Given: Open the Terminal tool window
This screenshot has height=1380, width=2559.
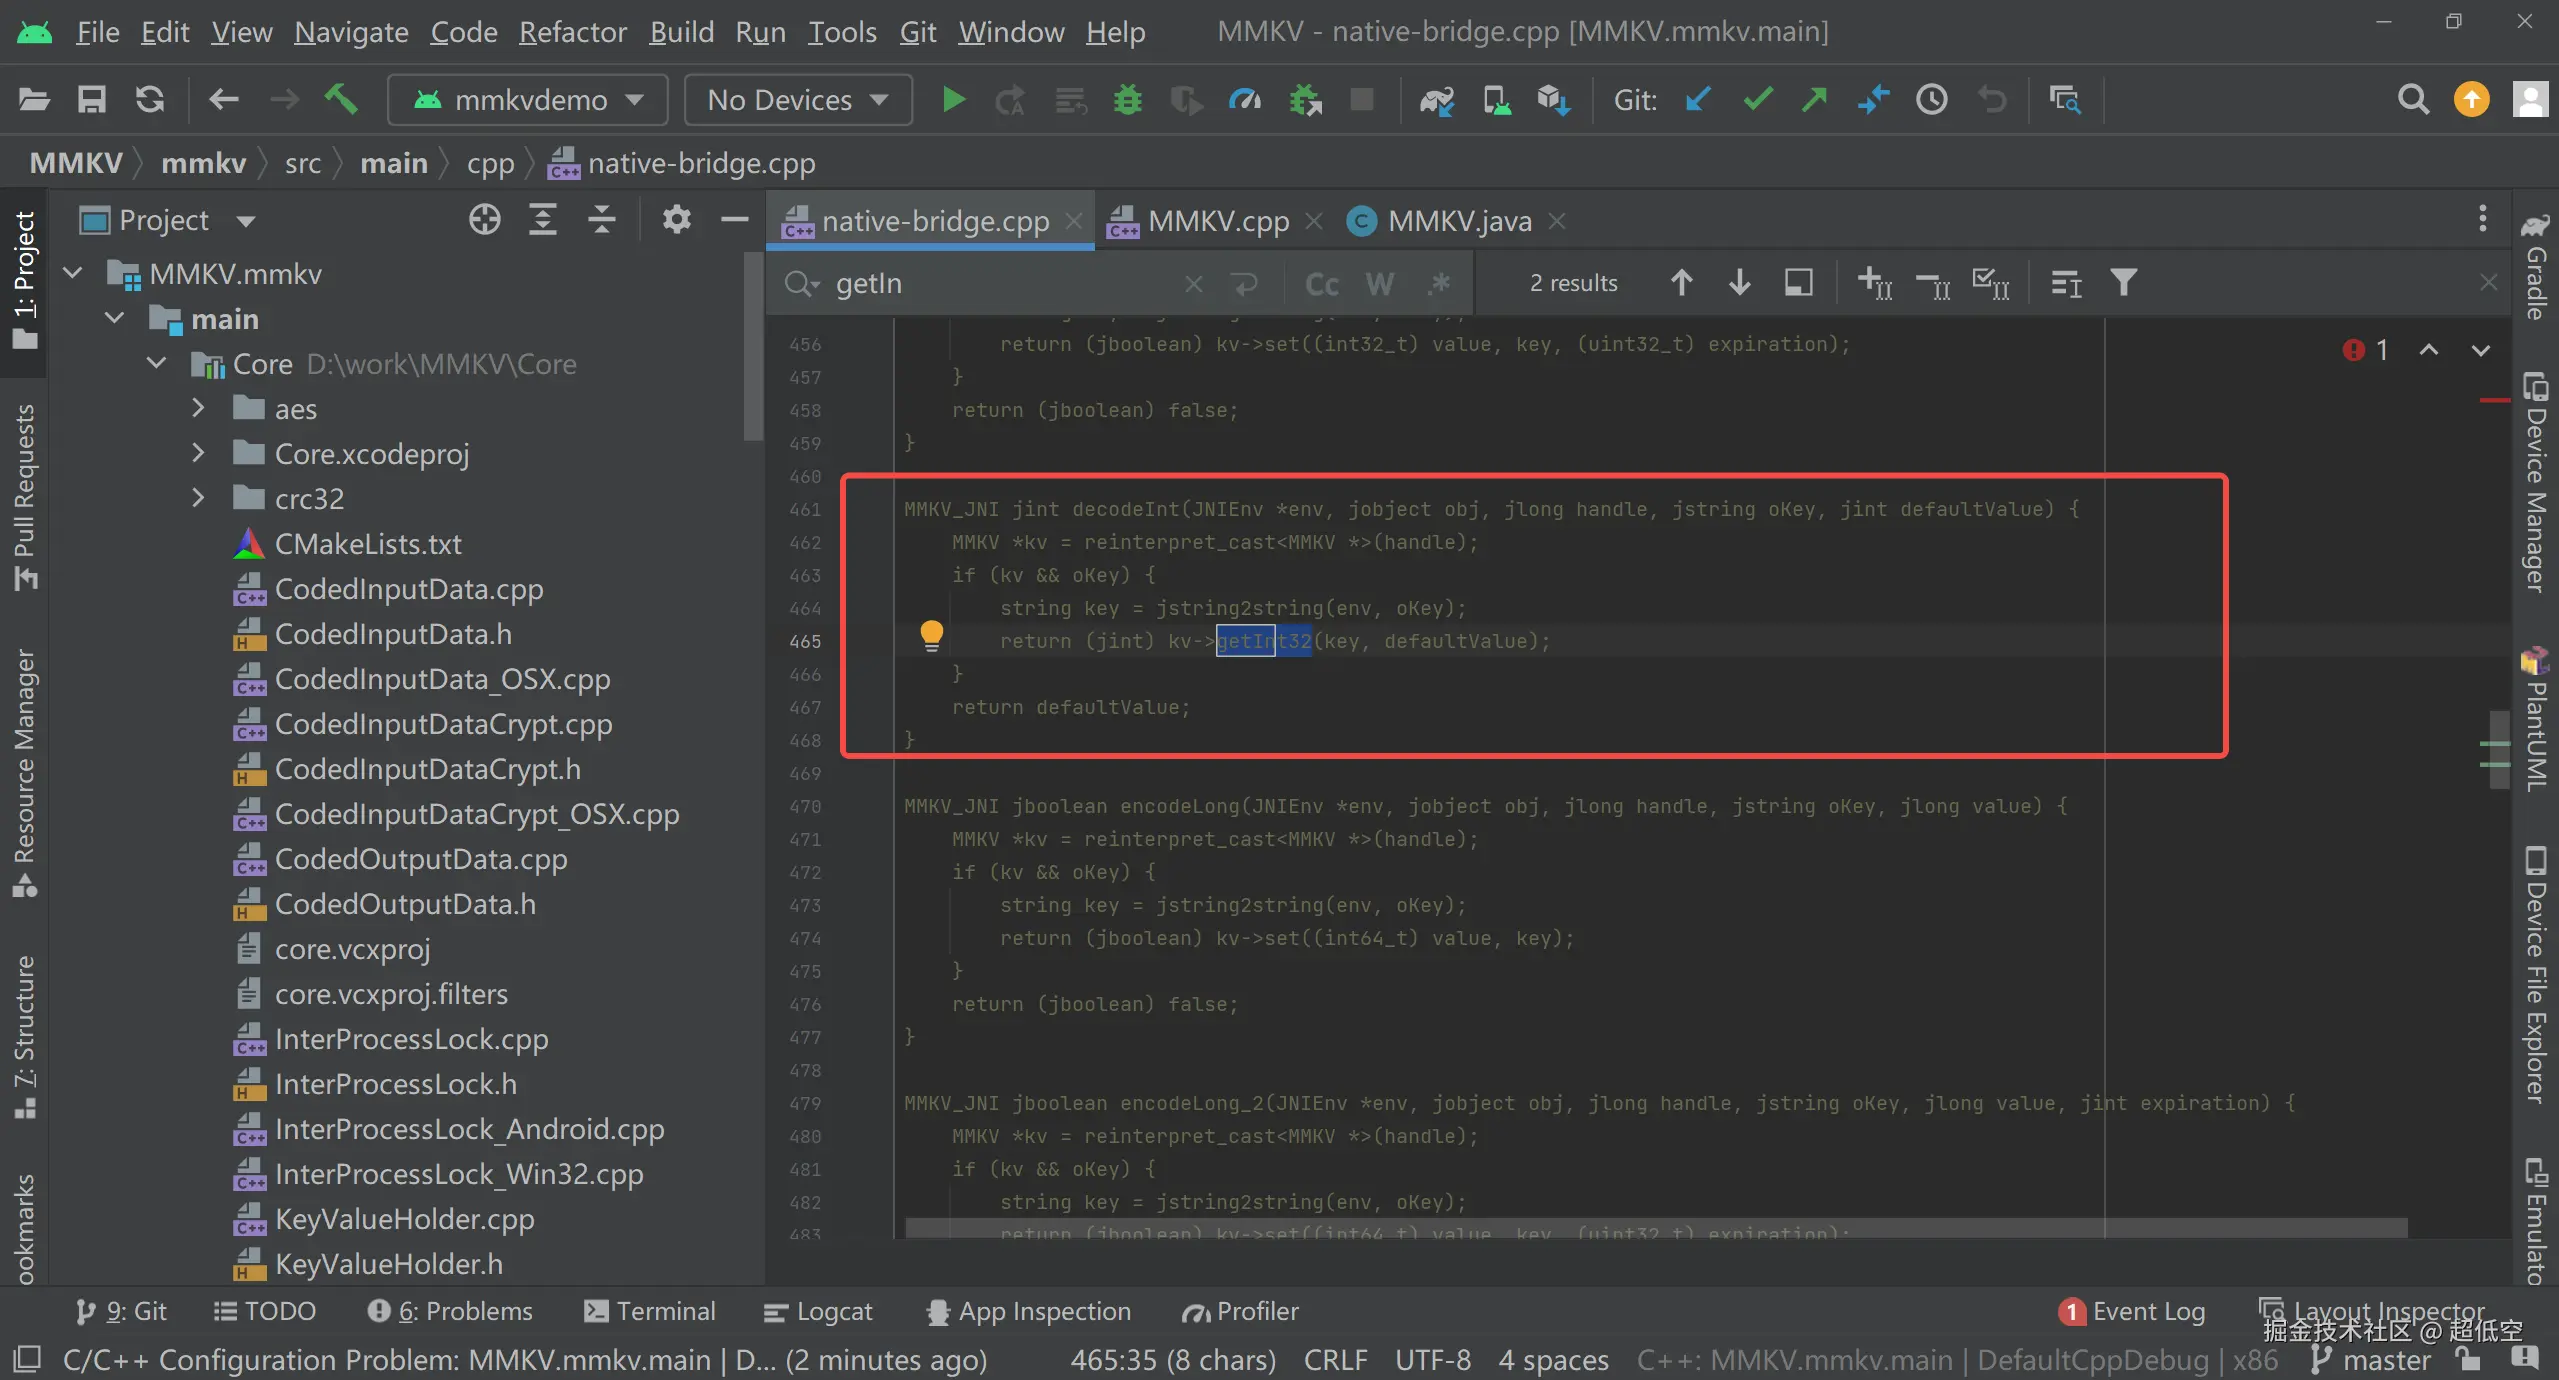Looking at the screenshot, I should click(x=651, y=1311).
